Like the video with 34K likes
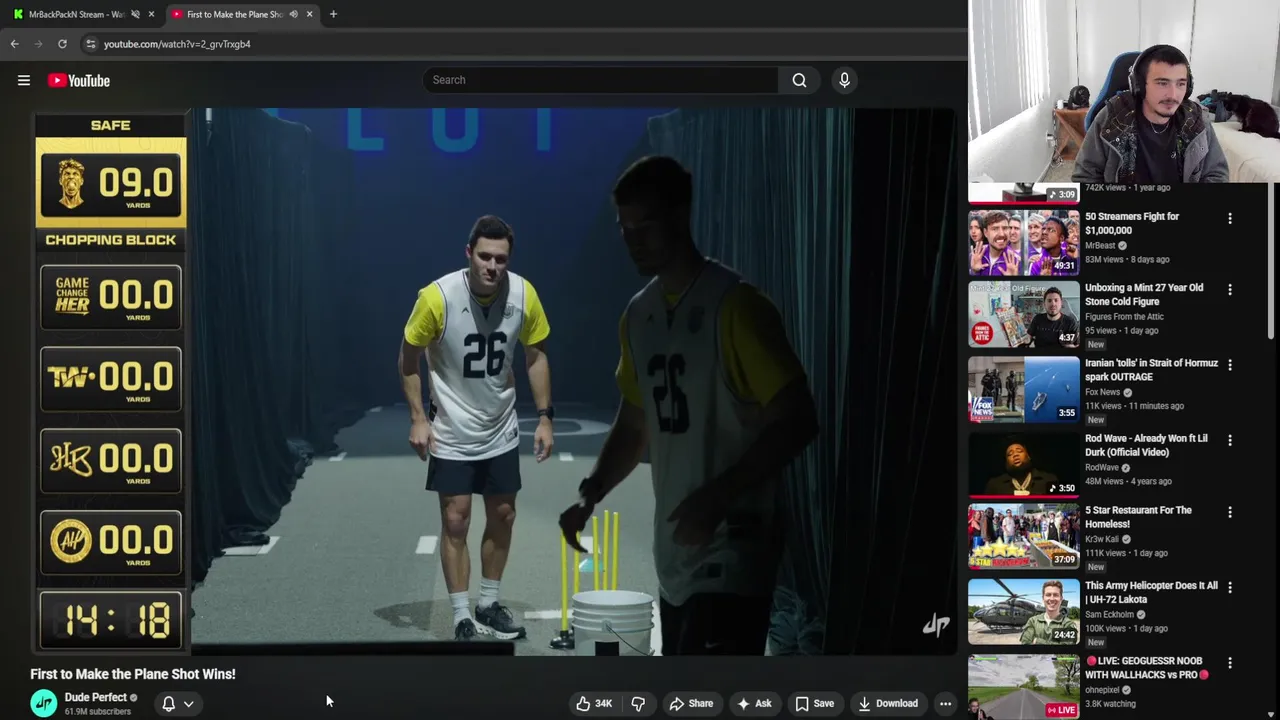Screen dimensions: 1280x720 pyautogui.click(x=594, y=703)
